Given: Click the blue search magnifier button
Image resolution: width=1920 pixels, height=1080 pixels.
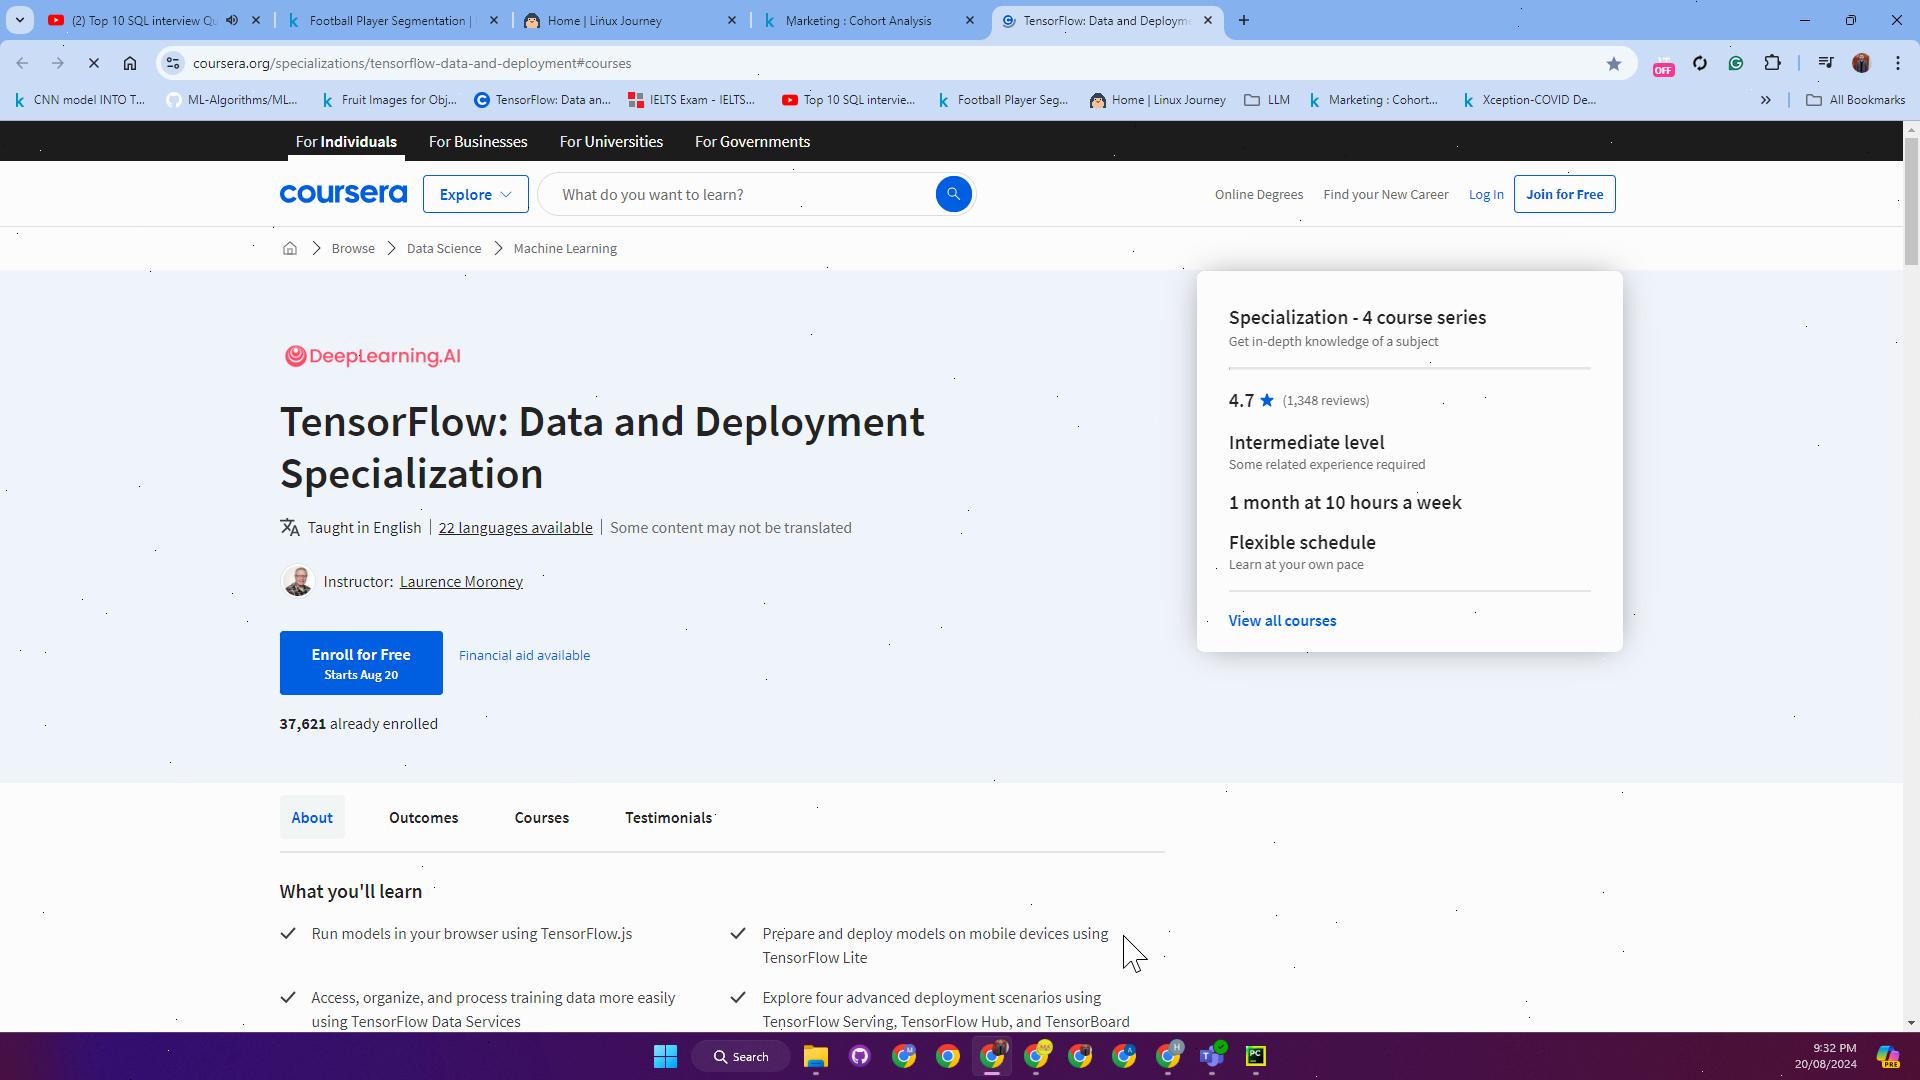Looking at the screenshot, I should point(953,194).
